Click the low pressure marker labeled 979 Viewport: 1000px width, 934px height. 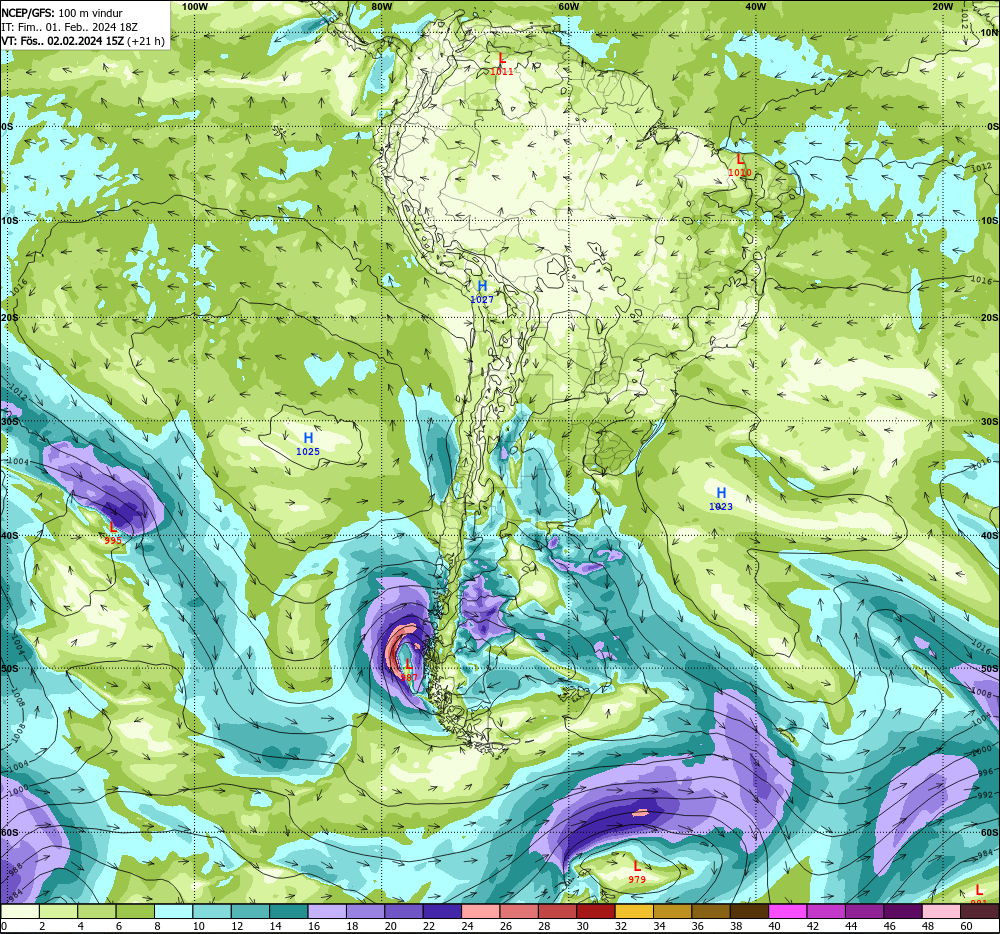coord(636,872)
